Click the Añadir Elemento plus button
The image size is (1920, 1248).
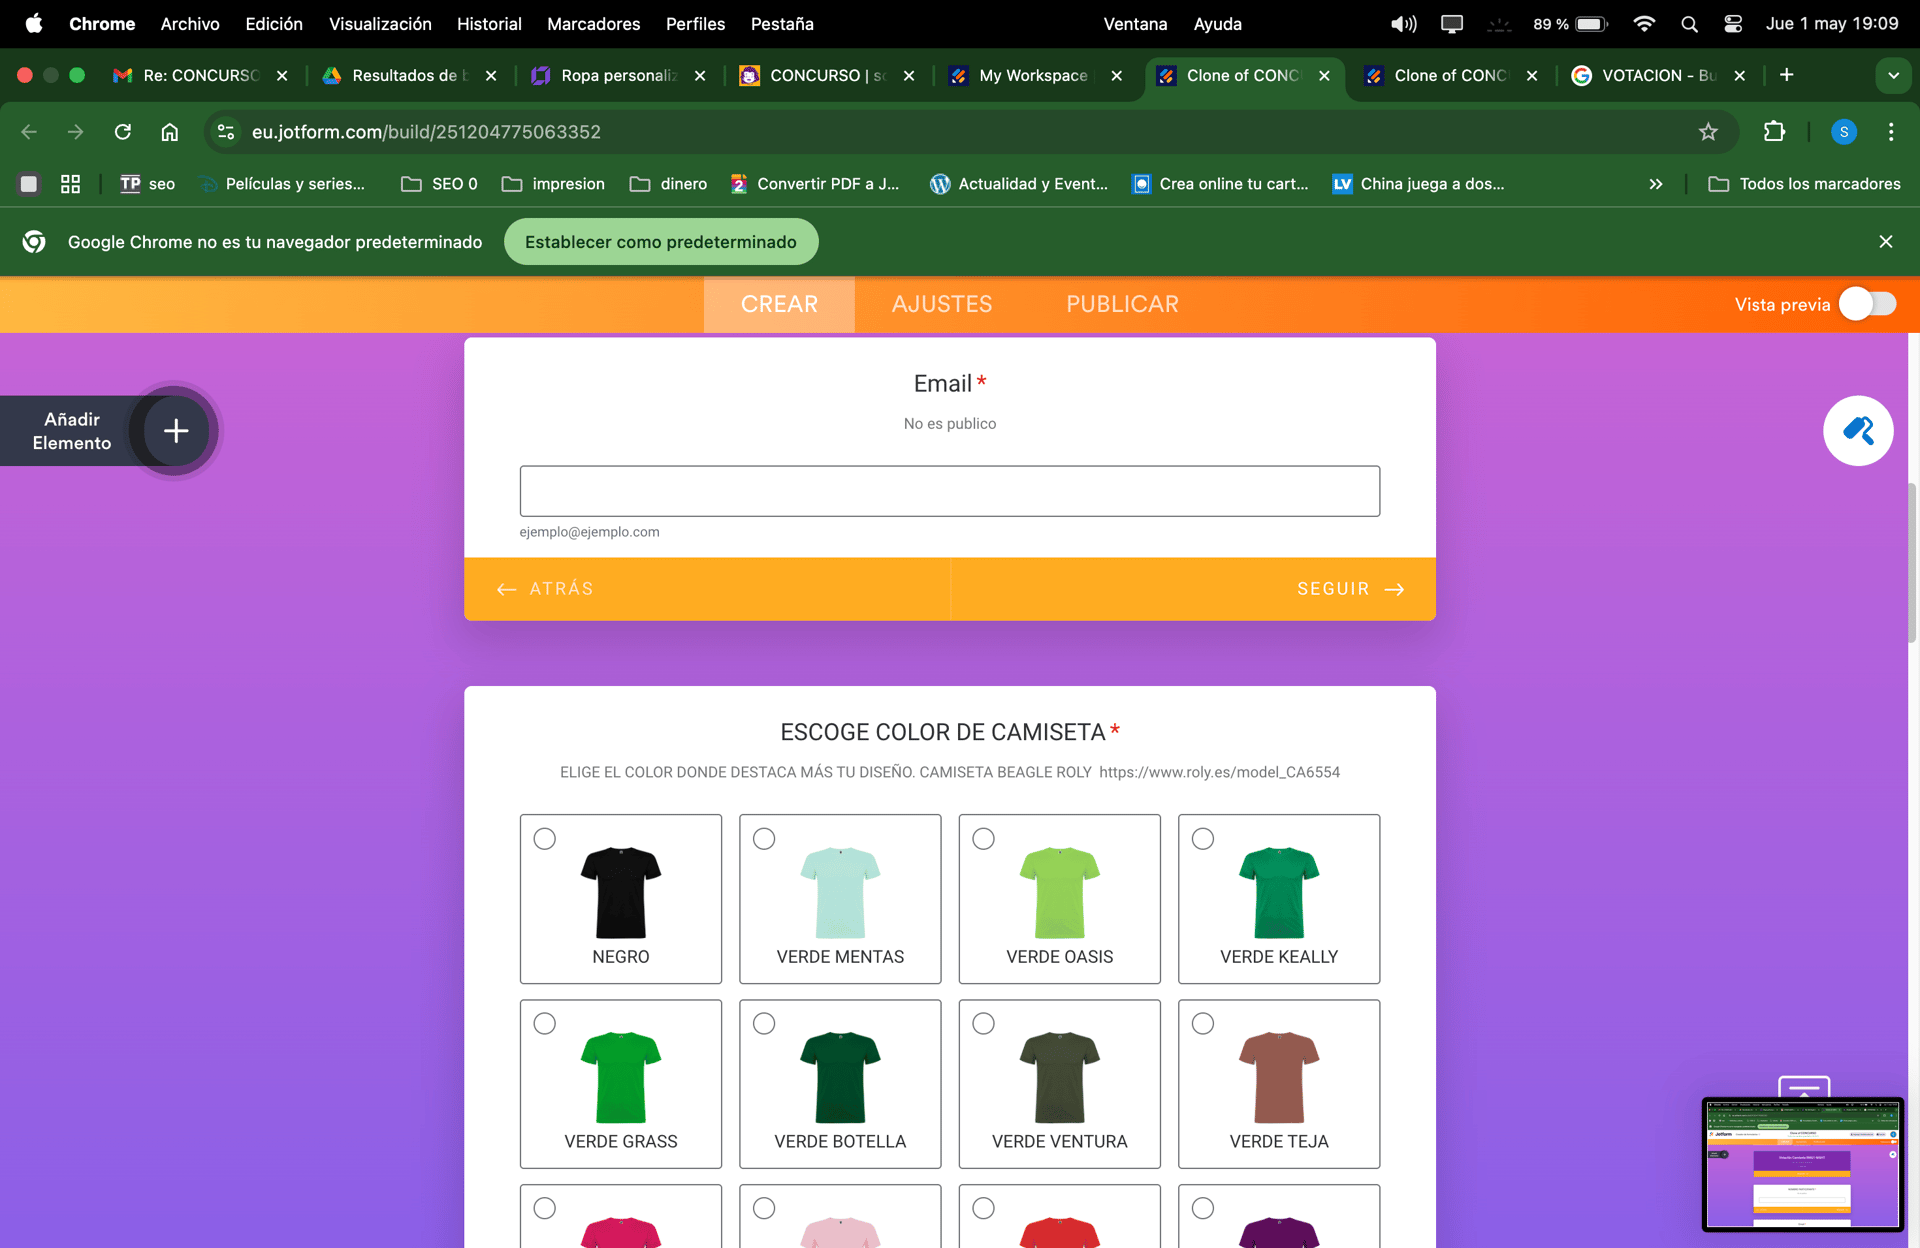(176, 431)
